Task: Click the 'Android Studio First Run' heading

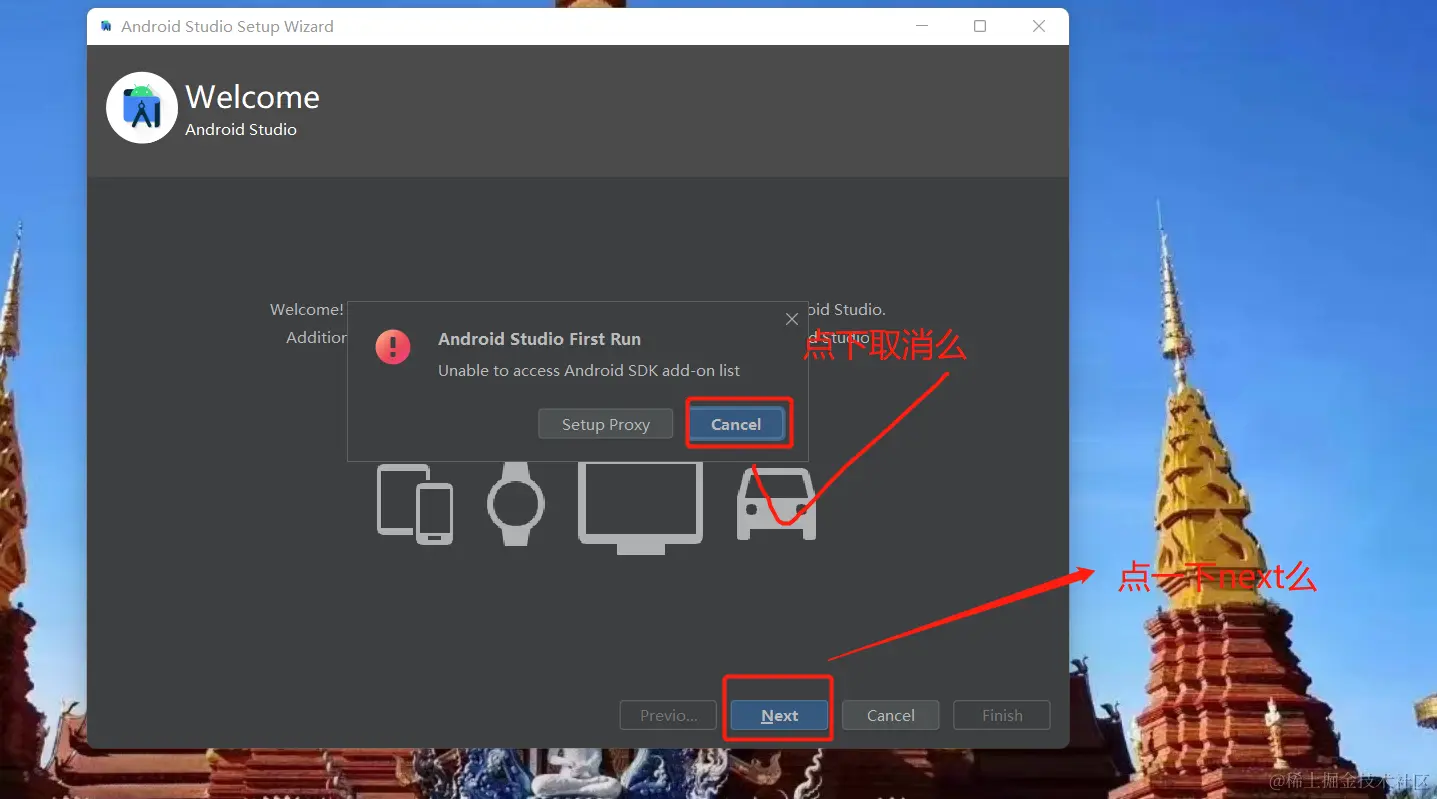Action: (x=539, y=339)
